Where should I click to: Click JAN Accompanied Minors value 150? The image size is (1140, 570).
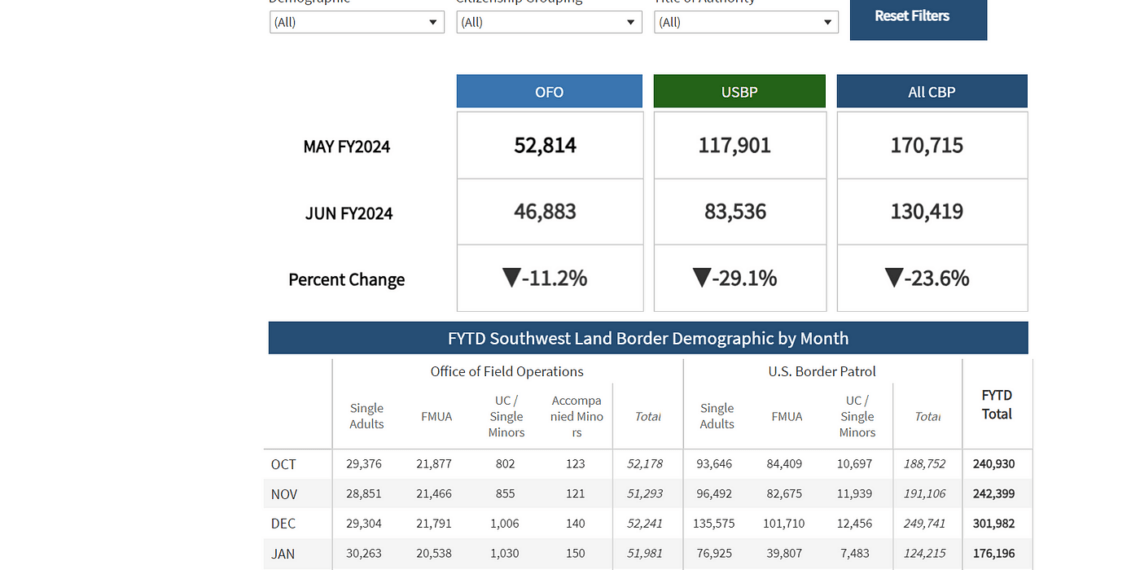click(x=575, y=553)
